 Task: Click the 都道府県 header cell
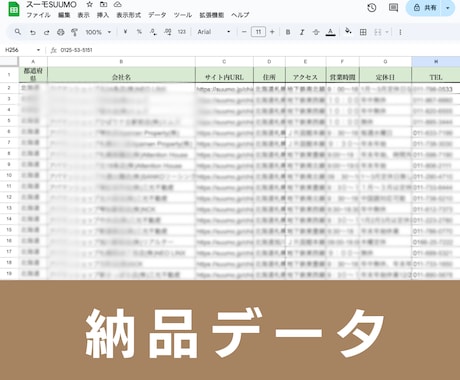[x=33, y=75]
